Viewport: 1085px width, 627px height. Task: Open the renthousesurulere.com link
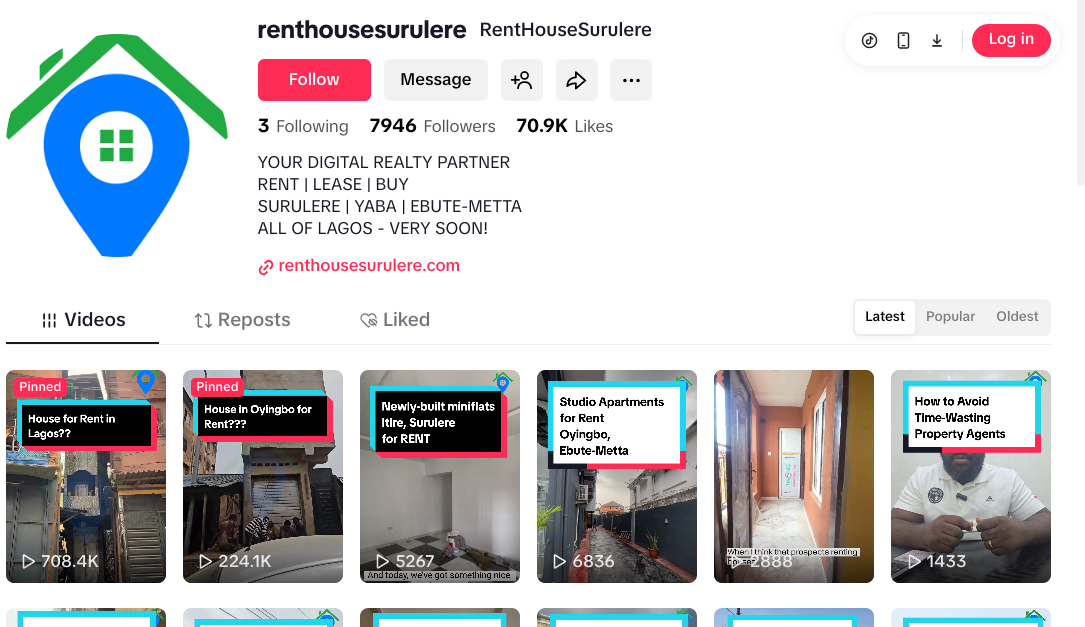click(369, 266)
